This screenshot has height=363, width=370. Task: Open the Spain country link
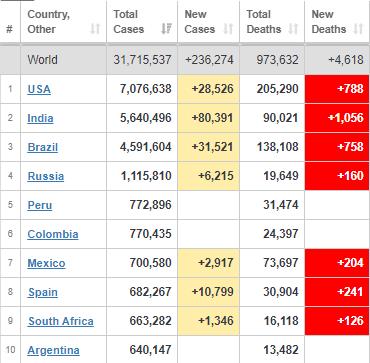tap(43, 292)
